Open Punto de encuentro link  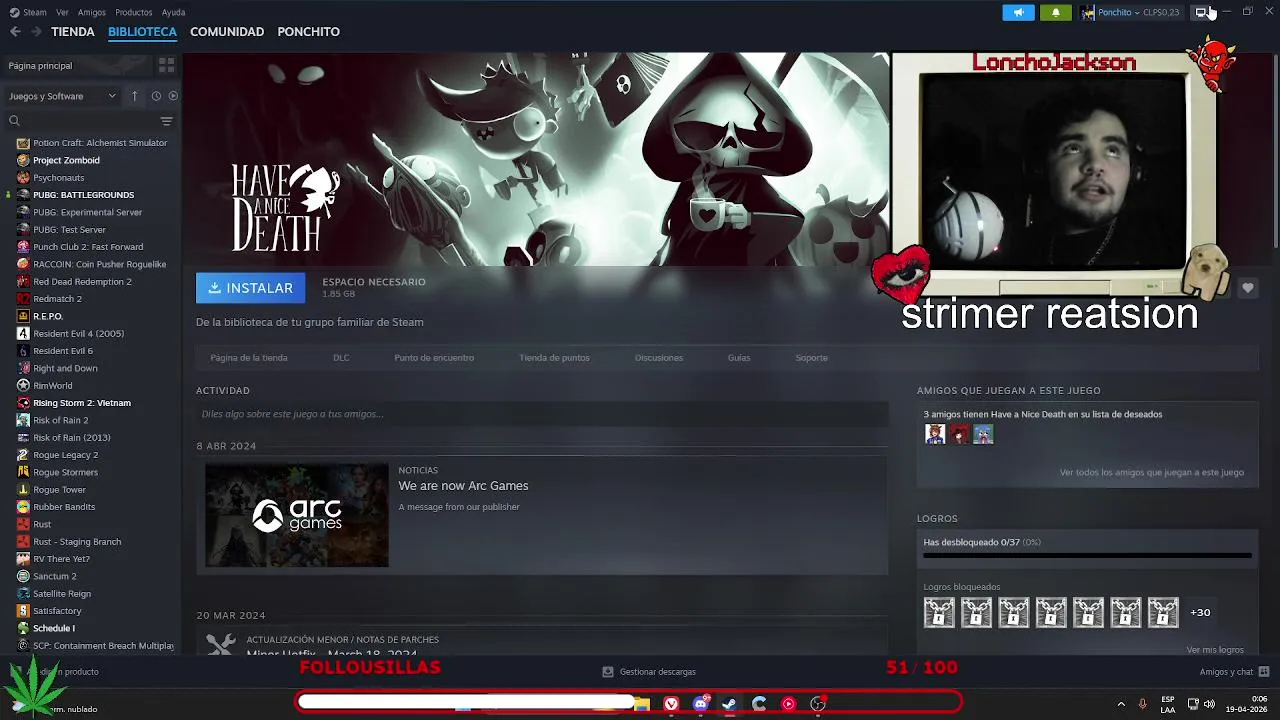click(434, 358)
